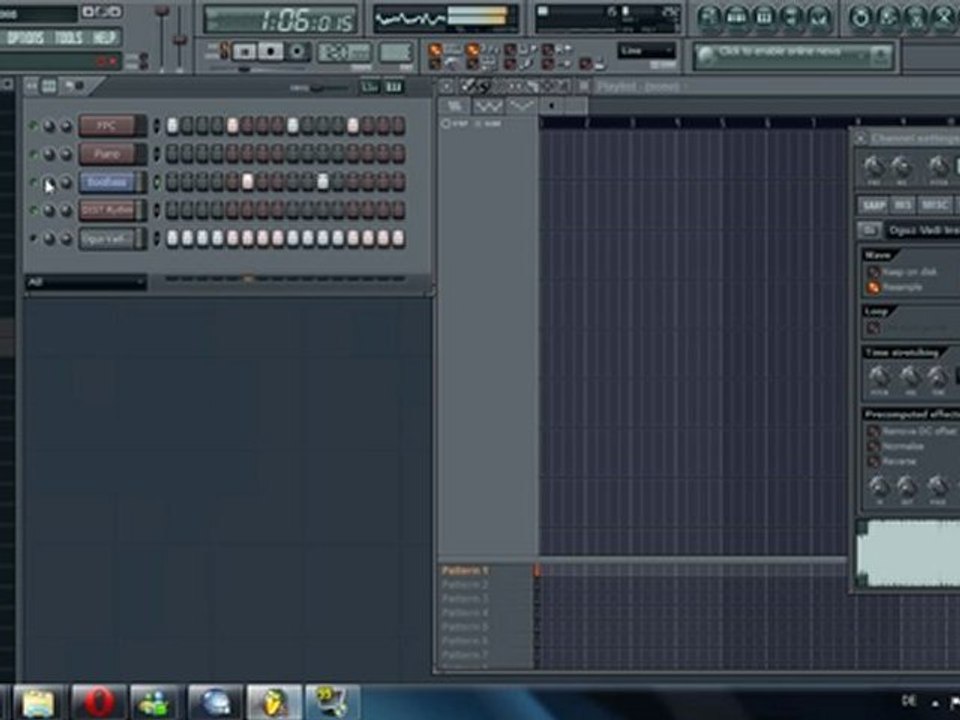Image resolution: width=960 pixels, height=720 pixels.
Task: Open the Oguz Vadi sample channel
Action: (108, 238)
